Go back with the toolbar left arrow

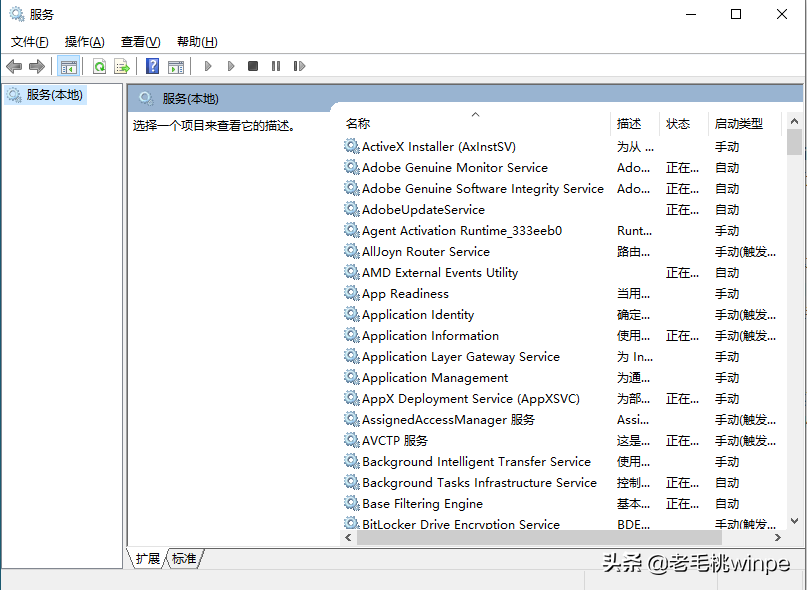point(14,66)
